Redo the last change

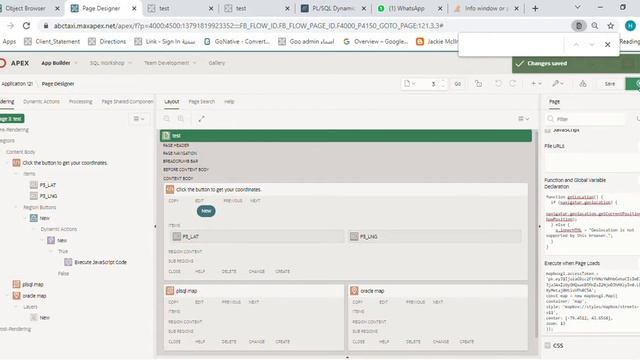(x=513, y=84)
